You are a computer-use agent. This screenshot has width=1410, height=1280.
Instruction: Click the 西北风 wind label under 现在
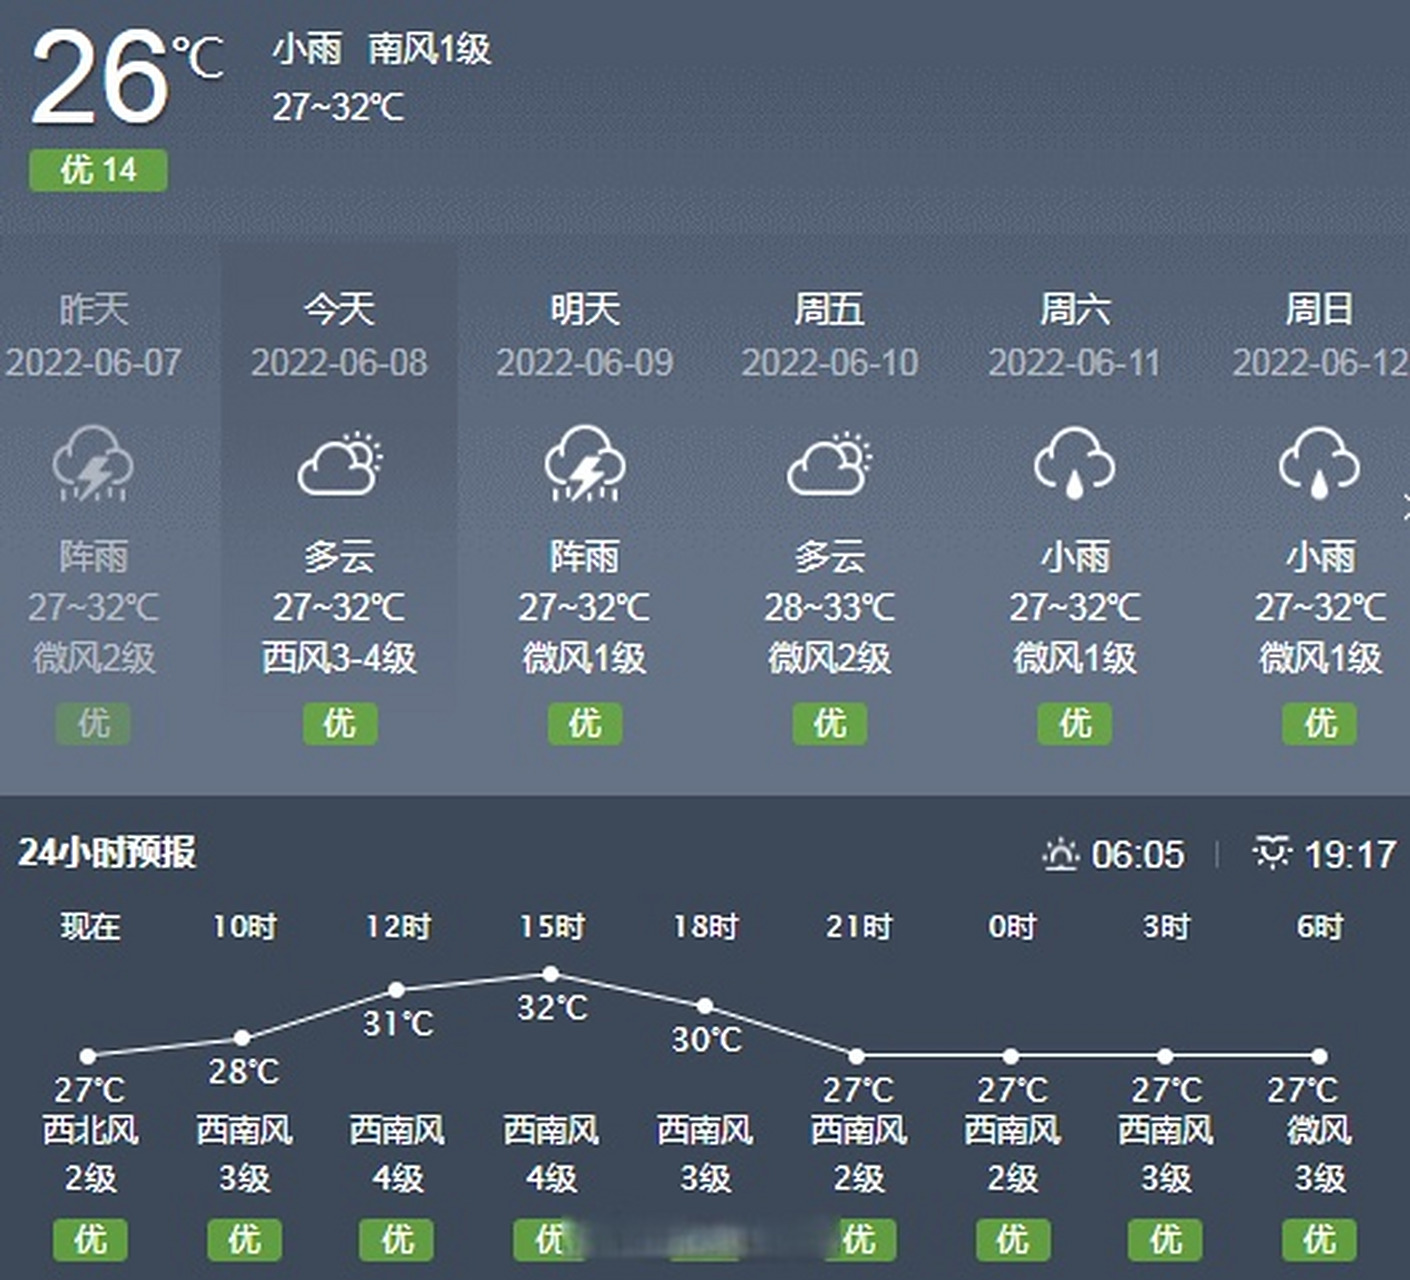coord(90,1130)
